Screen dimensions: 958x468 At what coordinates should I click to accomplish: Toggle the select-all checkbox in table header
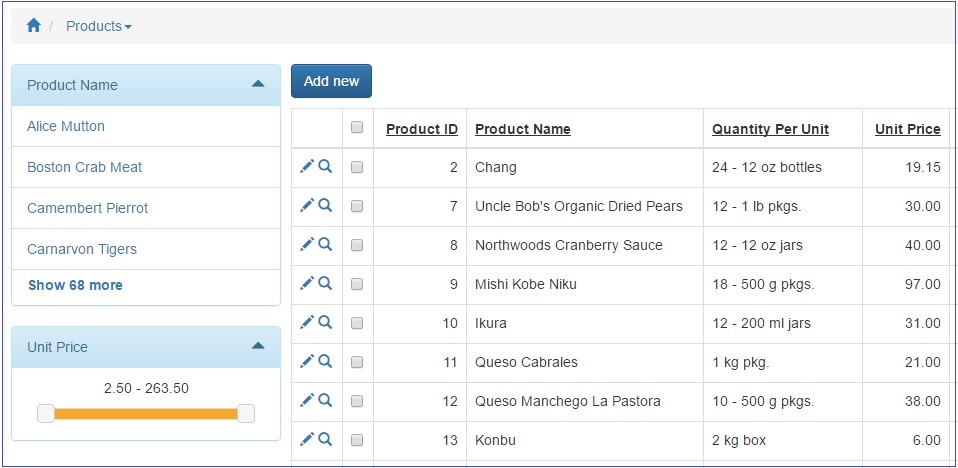click(x=356, y=128)
